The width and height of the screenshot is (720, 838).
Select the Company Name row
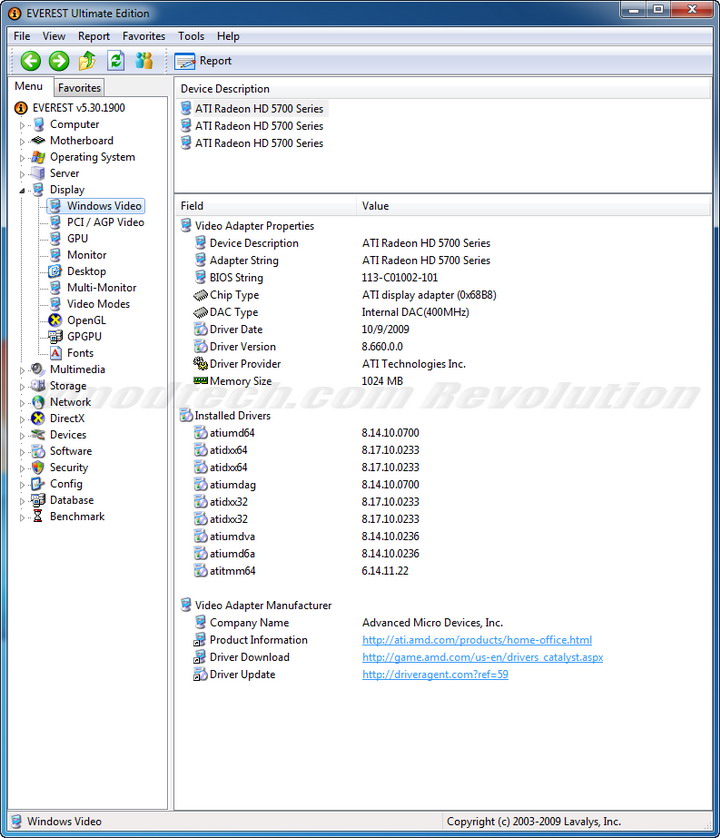pos(443,623)
